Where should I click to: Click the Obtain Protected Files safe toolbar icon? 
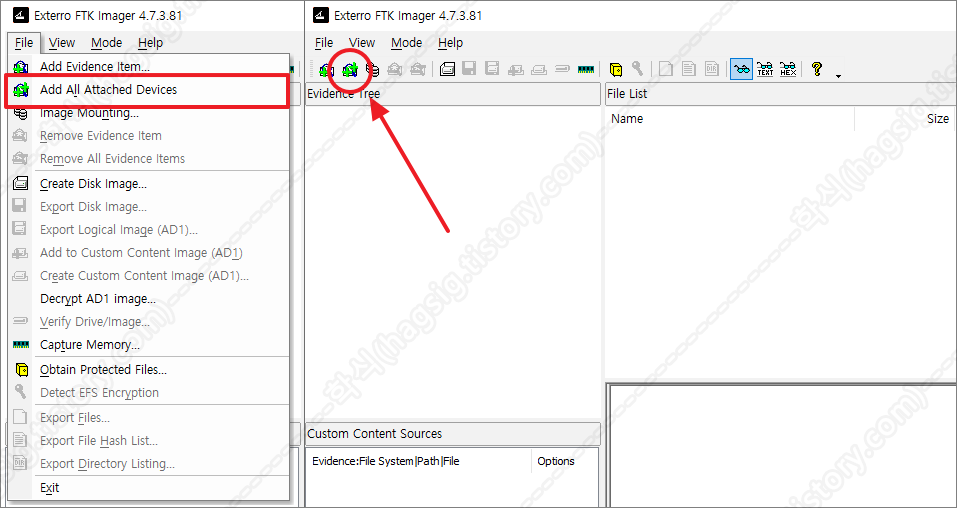click(616, 69)
